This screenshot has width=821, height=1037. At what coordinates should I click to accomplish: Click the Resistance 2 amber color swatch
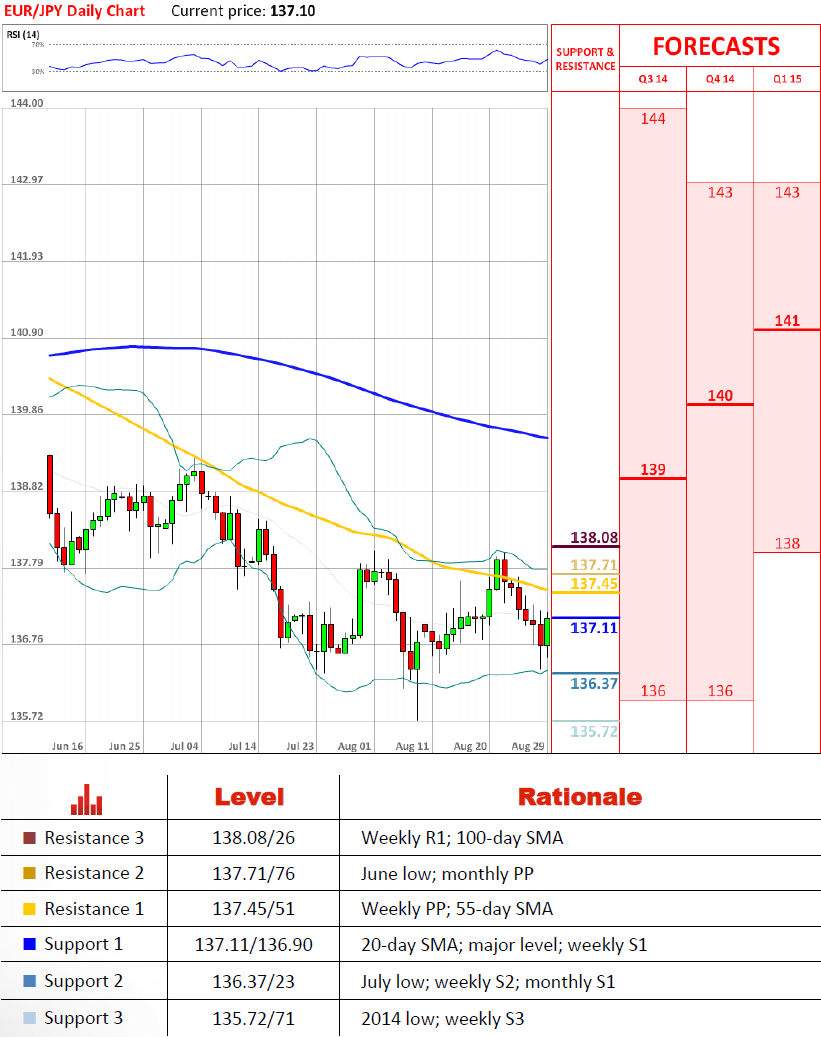[29, 873]
